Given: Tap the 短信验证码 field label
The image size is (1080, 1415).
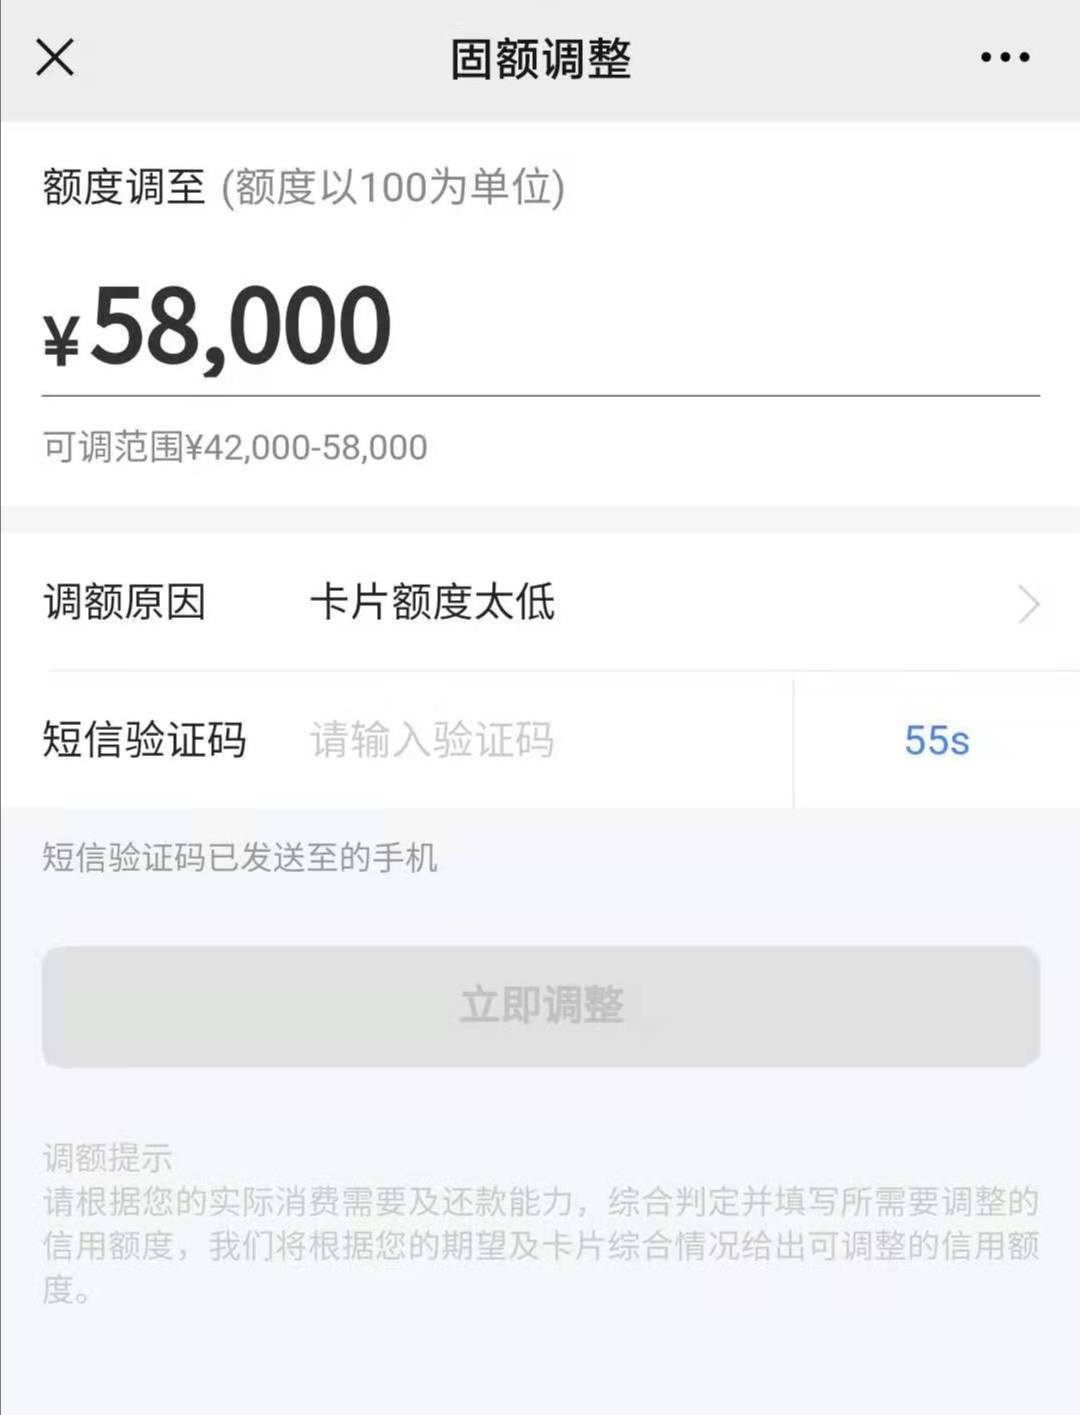Looking at the screenshot, I should pyautogui.click(x=144, y=741).
